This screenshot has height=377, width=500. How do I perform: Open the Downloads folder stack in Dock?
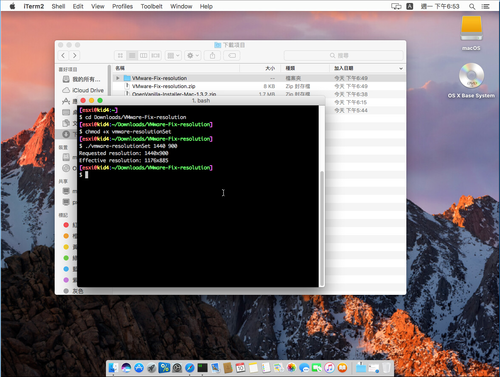[x=361, y=368]
